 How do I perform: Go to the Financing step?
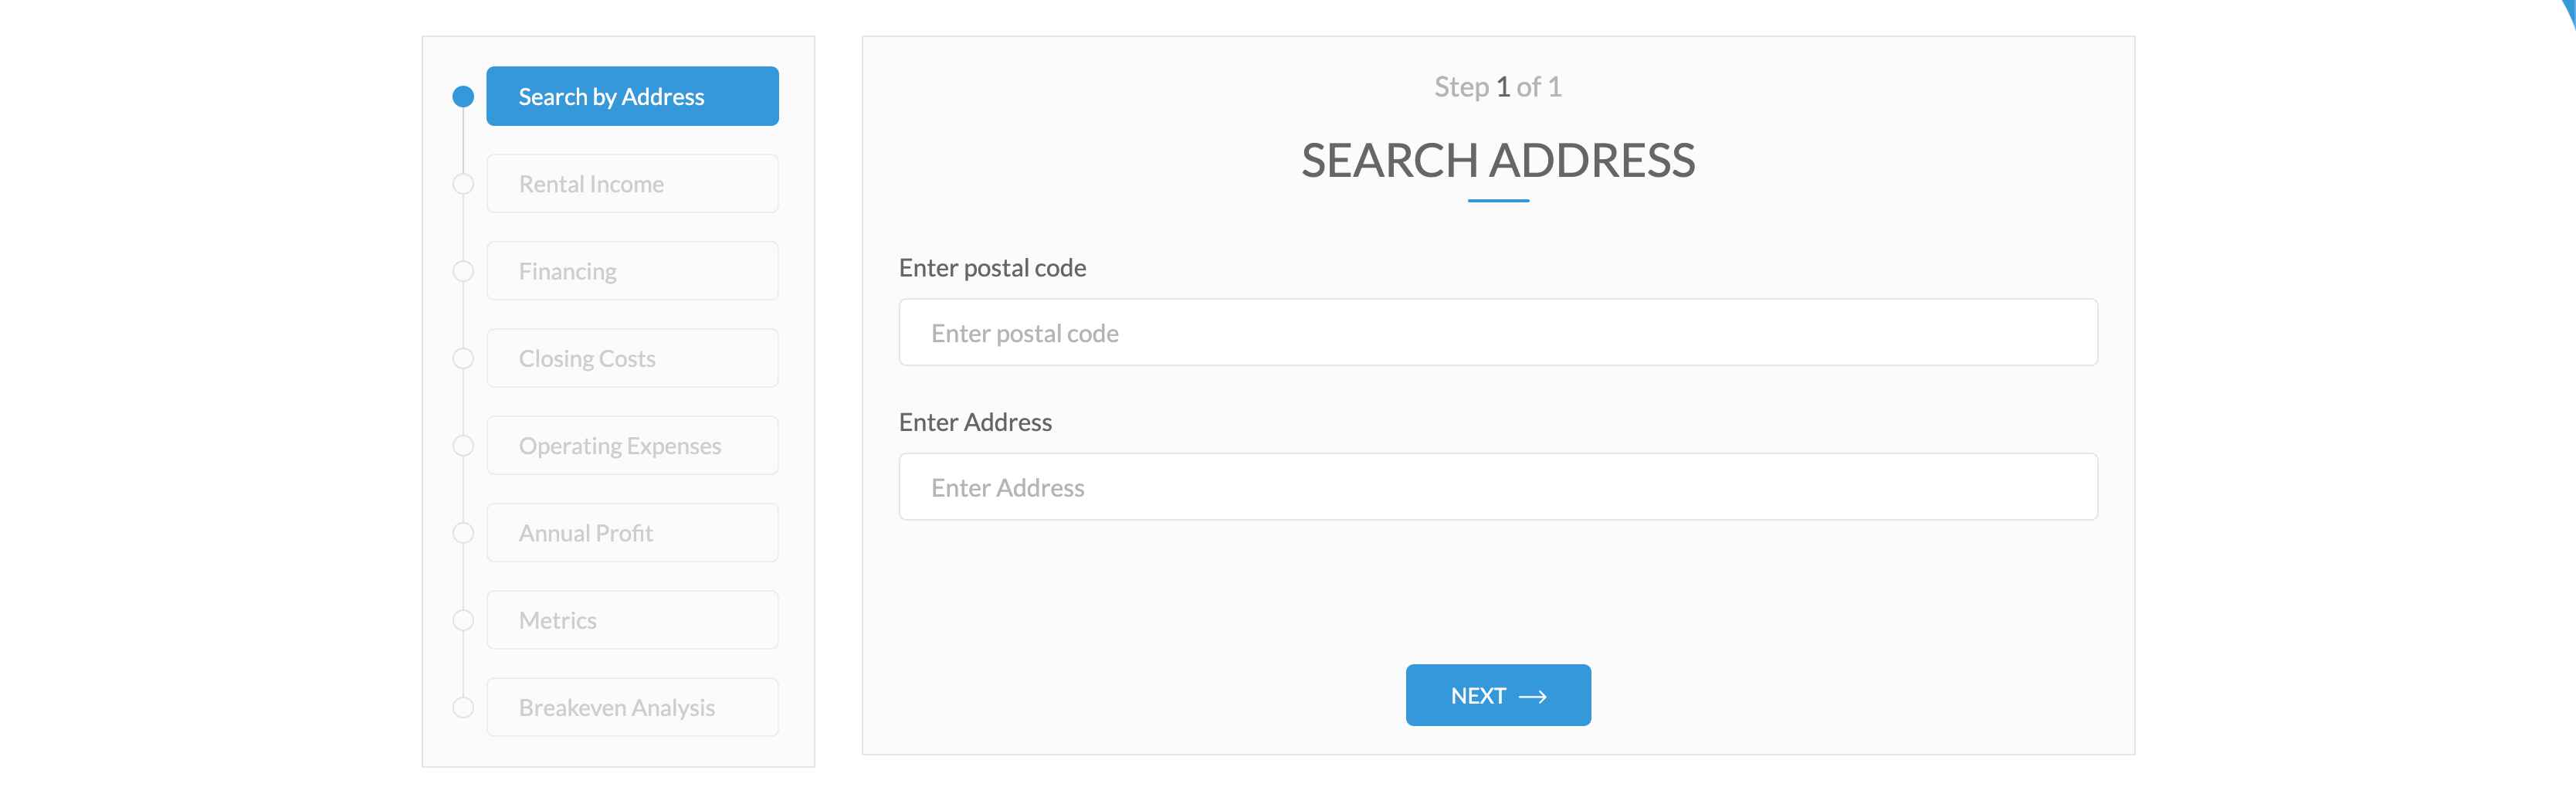632,271
